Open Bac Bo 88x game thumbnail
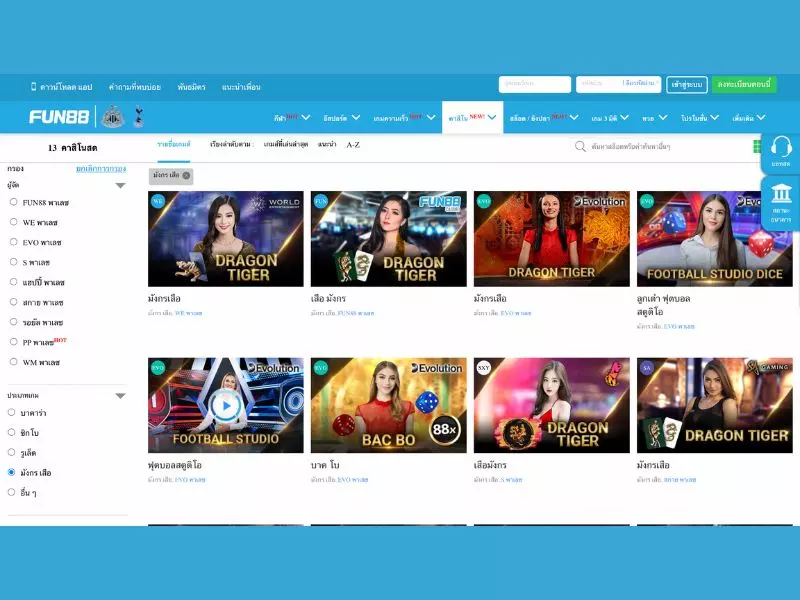Screen dimensions: 800x600 (x=388, y=405)
